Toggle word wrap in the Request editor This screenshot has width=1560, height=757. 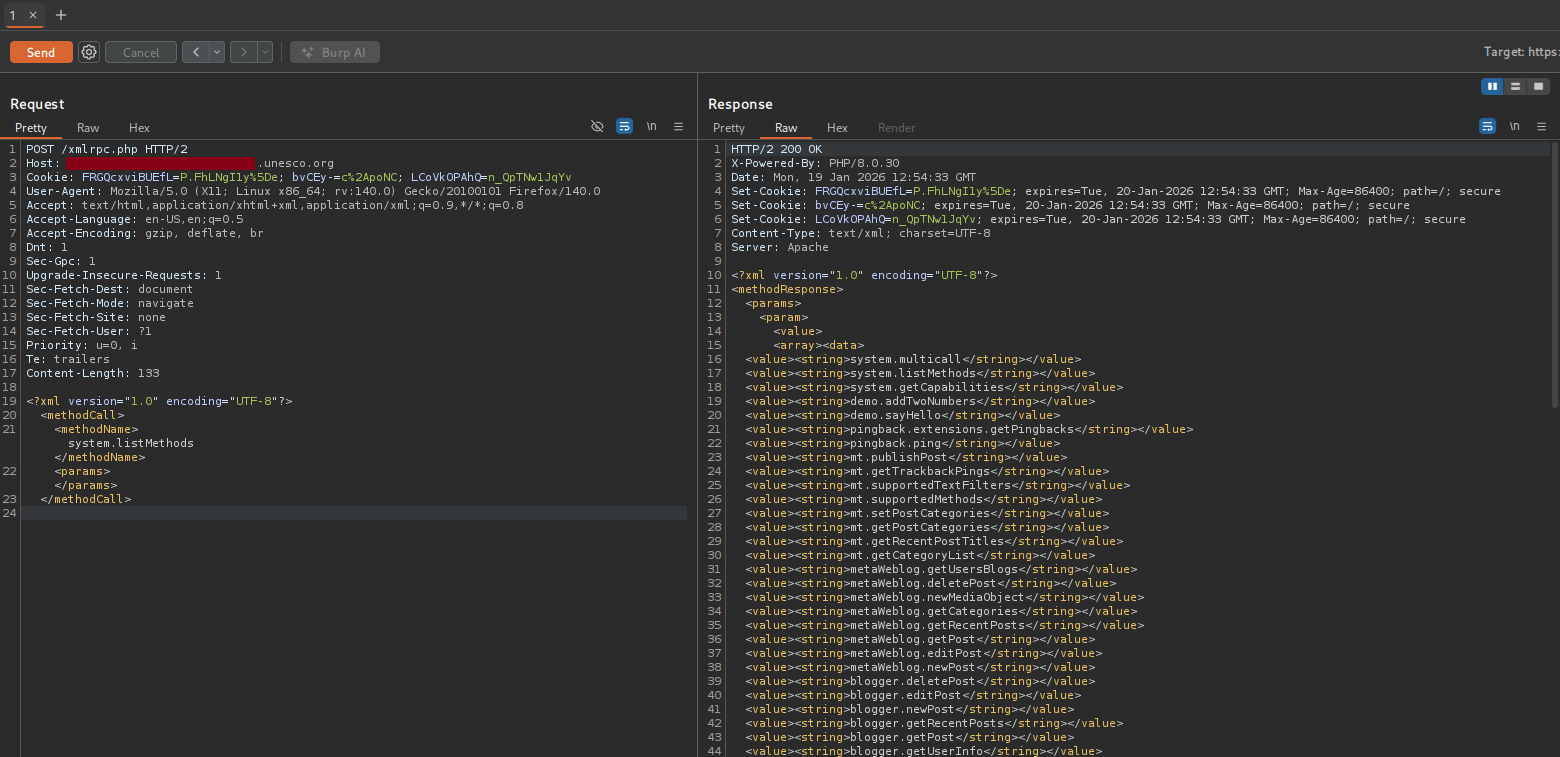point(624,126)
